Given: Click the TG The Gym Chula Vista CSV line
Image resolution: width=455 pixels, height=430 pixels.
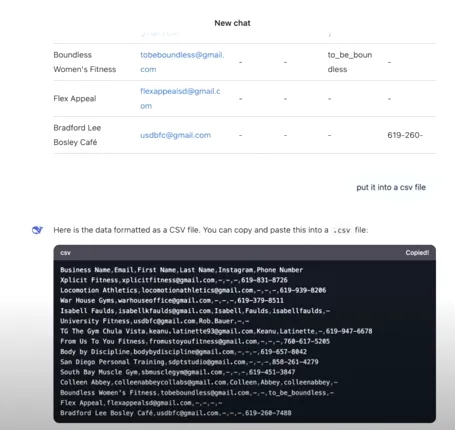Looking at the screenshot, I should pos(216,331).
